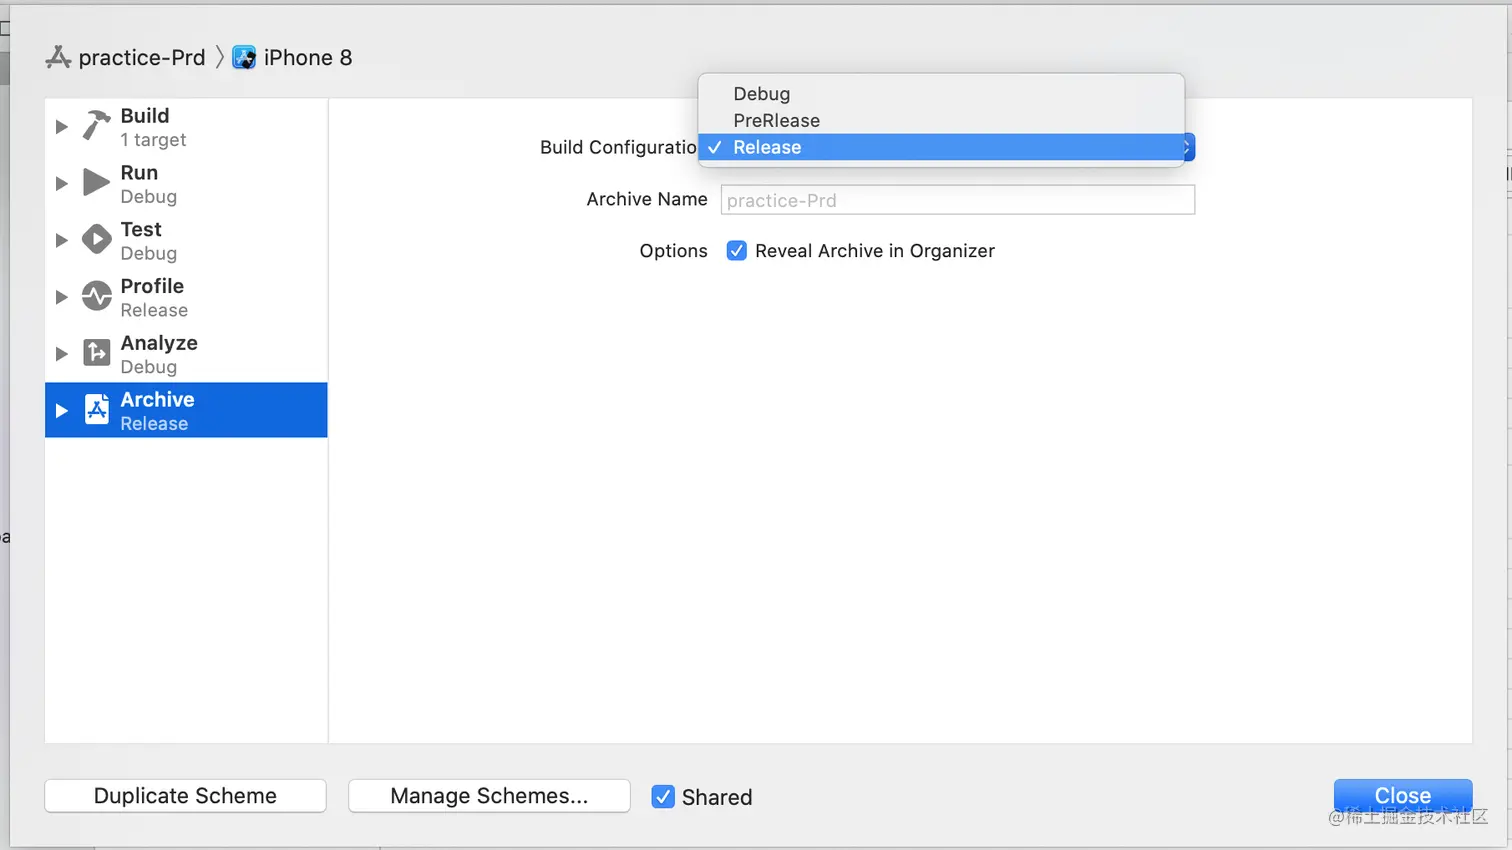
Task: Click the iPhone 8 simulator icon
Action: coord(244,58)
